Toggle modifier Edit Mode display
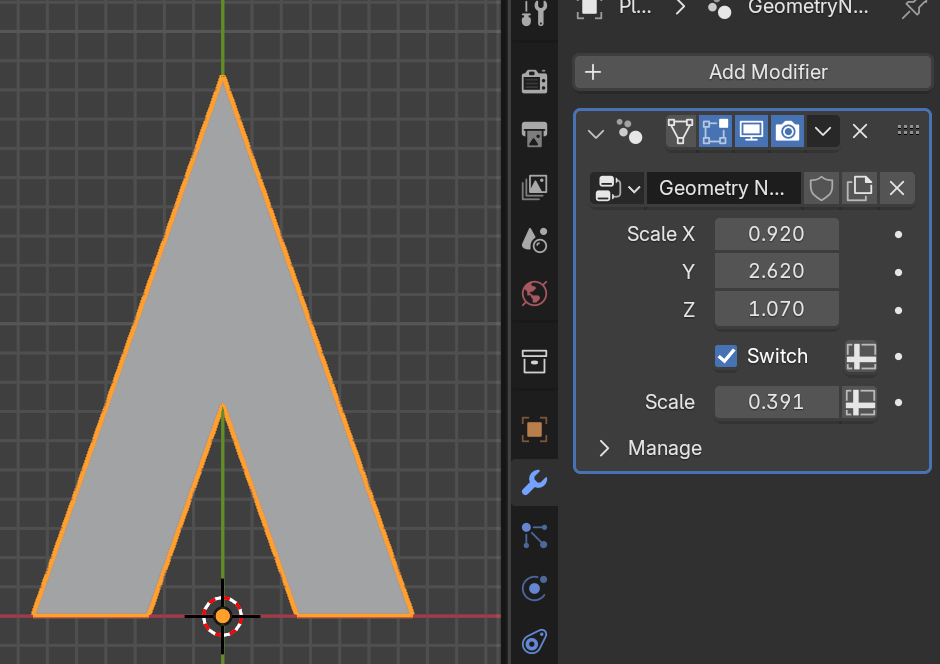 [x=715, y=131]
